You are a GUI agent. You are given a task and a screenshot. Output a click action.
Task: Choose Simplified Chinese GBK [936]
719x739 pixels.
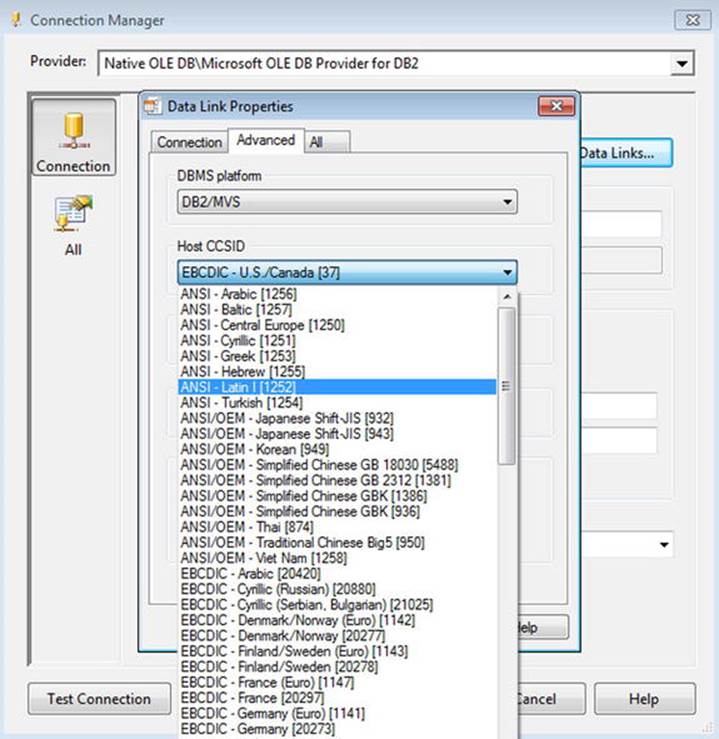click(337, 511)
